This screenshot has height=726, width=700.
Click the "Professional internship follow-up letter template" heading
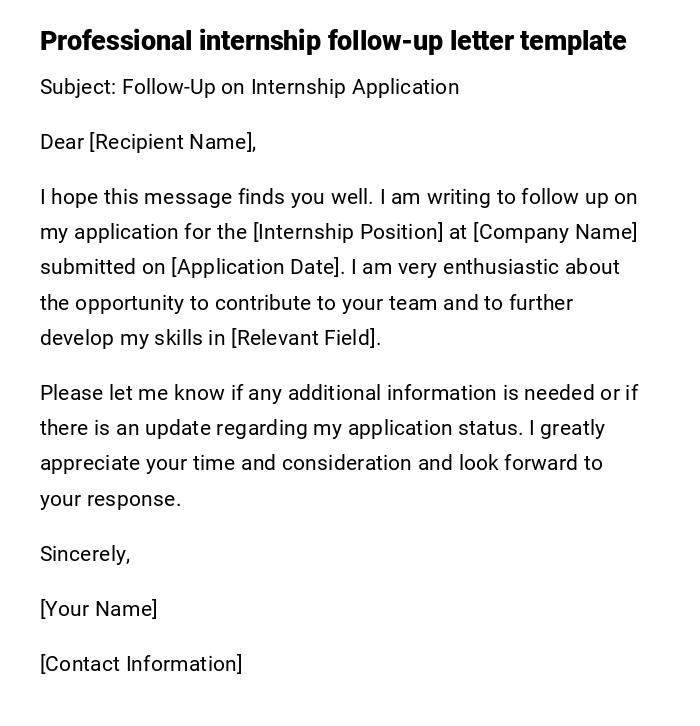point(333,41)
